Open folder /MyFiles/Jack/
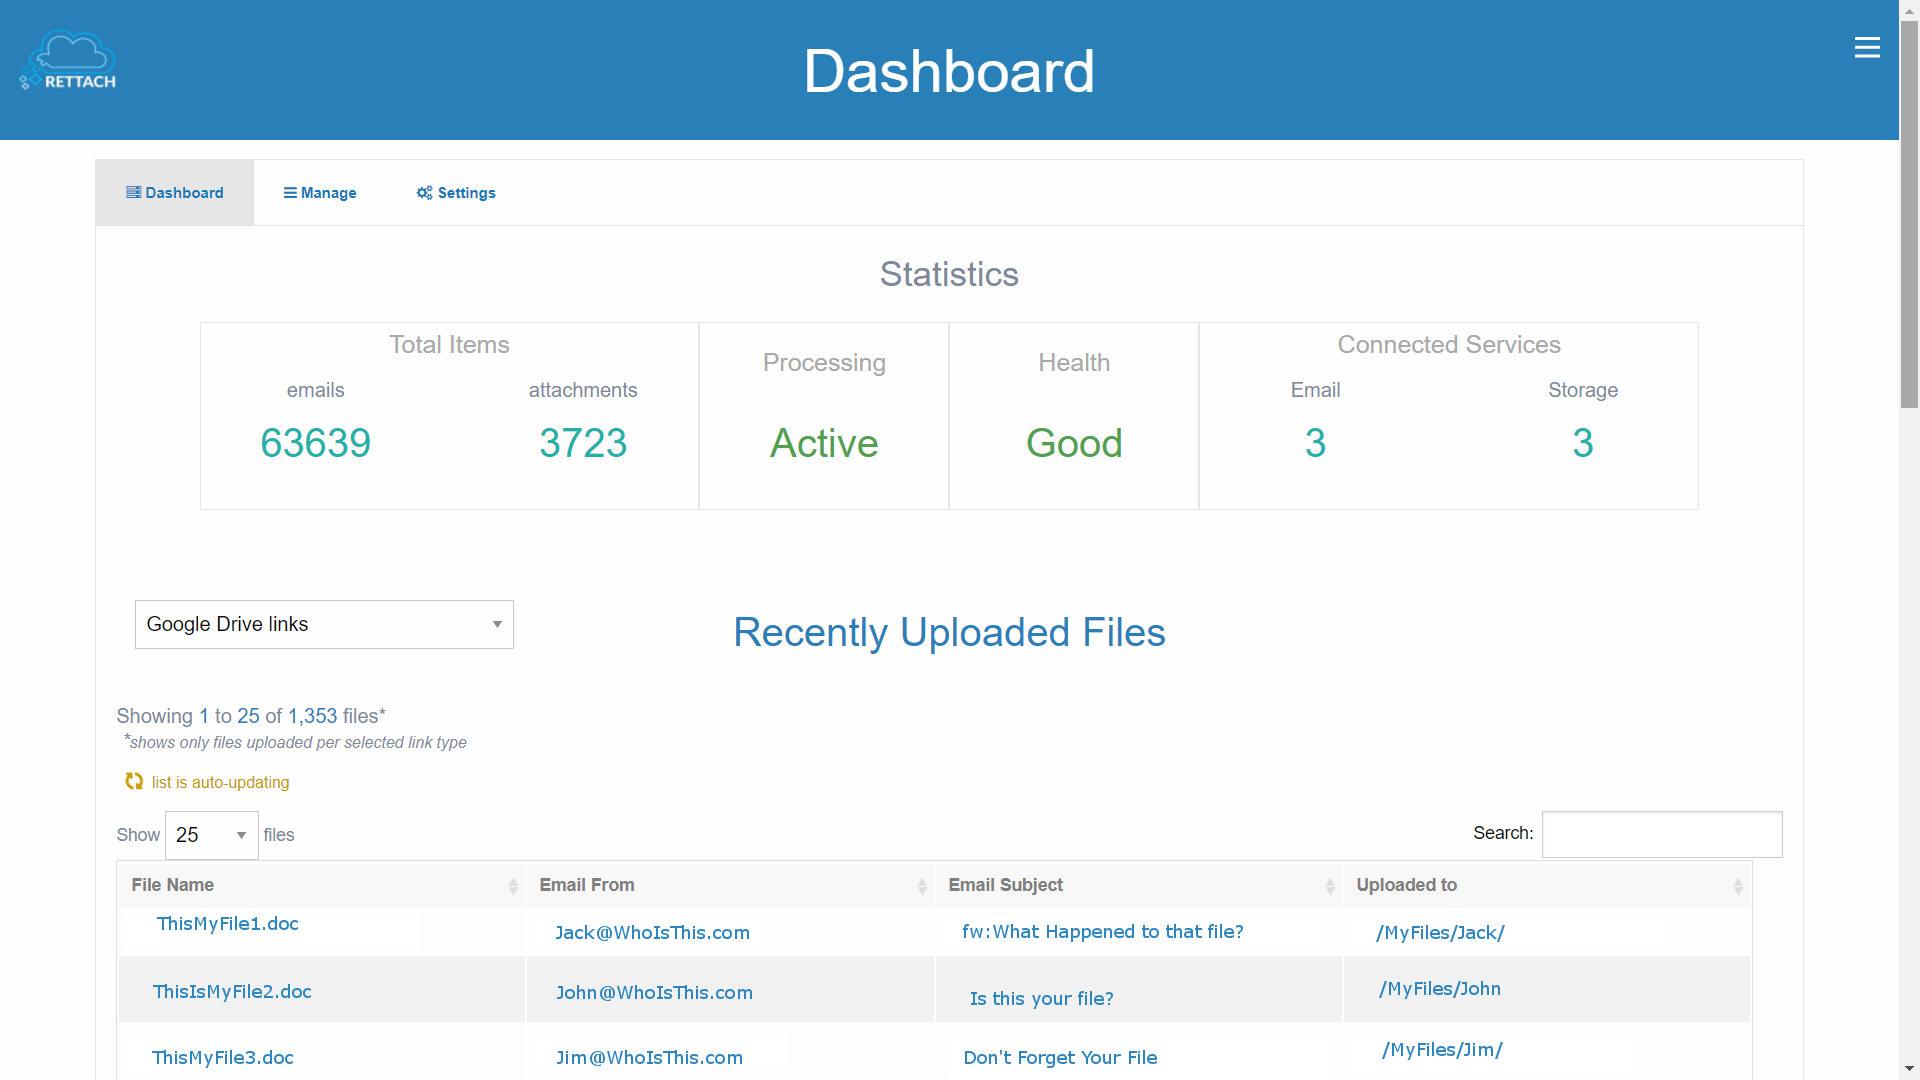Image resolution: width=1920 pixels, height=1080 pixels. tap(1440, 932)
